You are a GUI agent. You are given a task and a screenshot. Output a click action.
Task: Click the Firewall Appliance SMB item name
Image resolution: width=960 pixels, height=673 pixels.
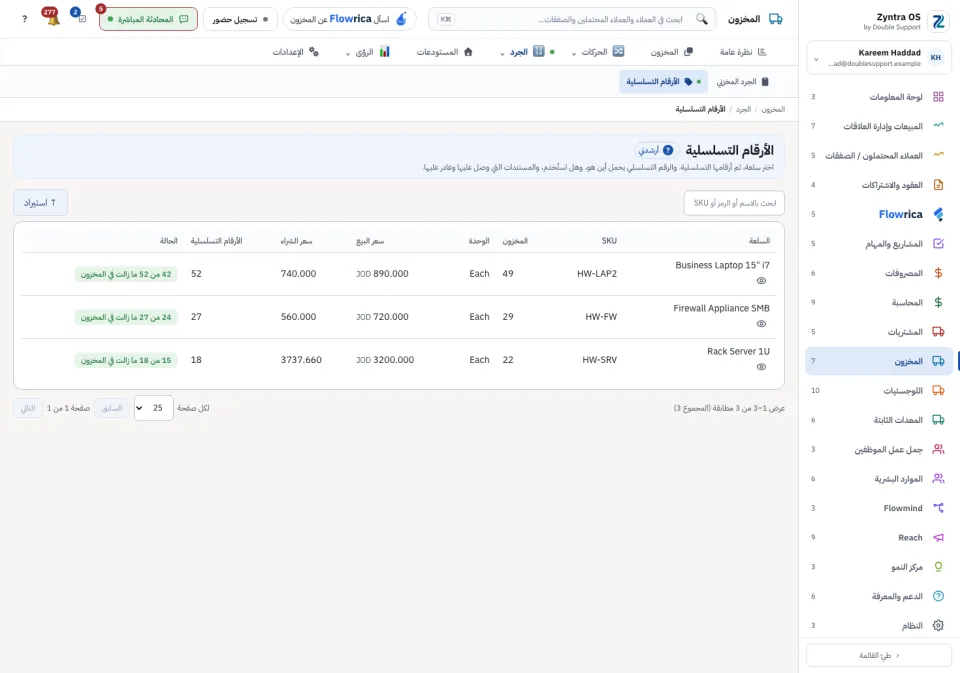click(x=721, y=308)
